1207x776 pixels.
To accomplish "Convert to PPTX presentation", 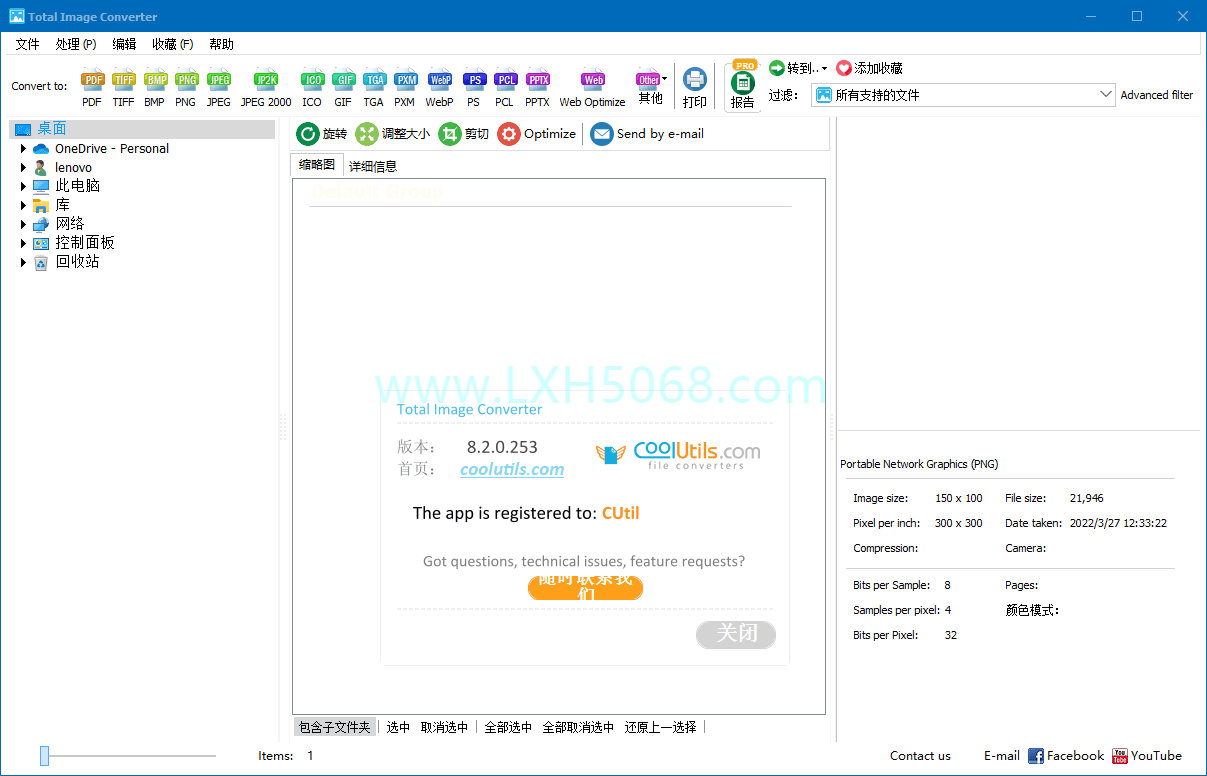I will pyautogui.click(x=538, y=88).
